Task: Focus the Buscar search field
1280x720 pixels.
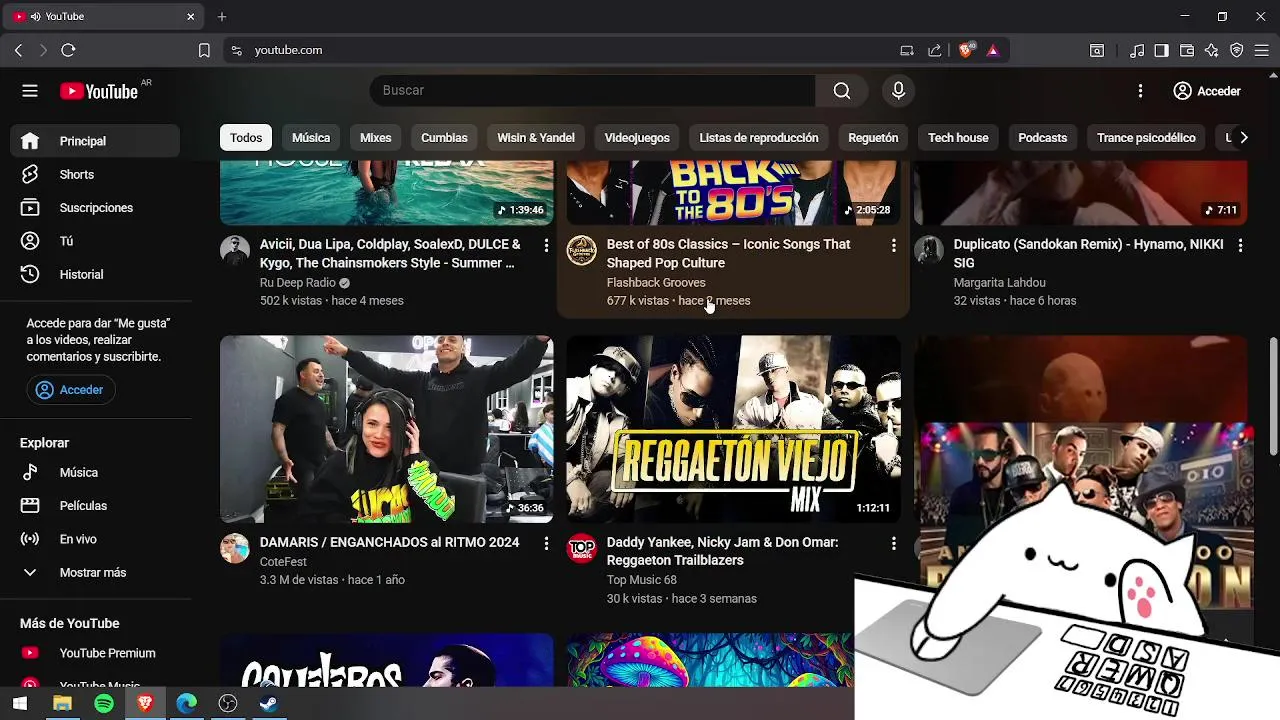Action: click(x=593, y=90)
